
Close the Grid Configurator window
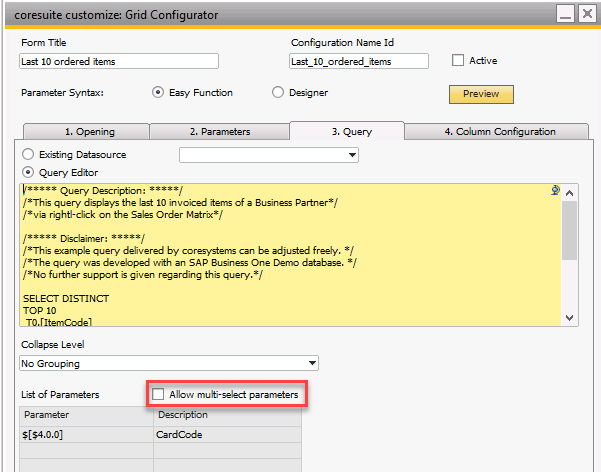pyautogui.click(x=587, y=14)
